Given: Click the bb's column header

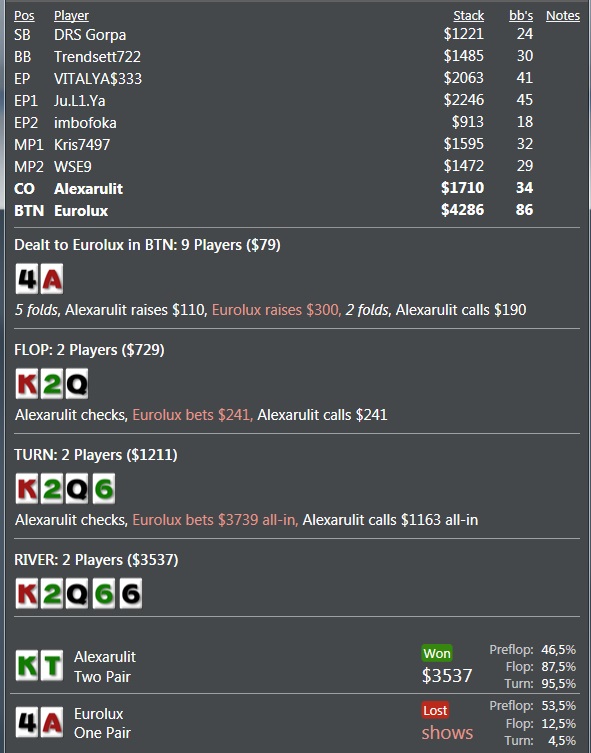Looking at the screenshot, I should (x=521, y=16).
